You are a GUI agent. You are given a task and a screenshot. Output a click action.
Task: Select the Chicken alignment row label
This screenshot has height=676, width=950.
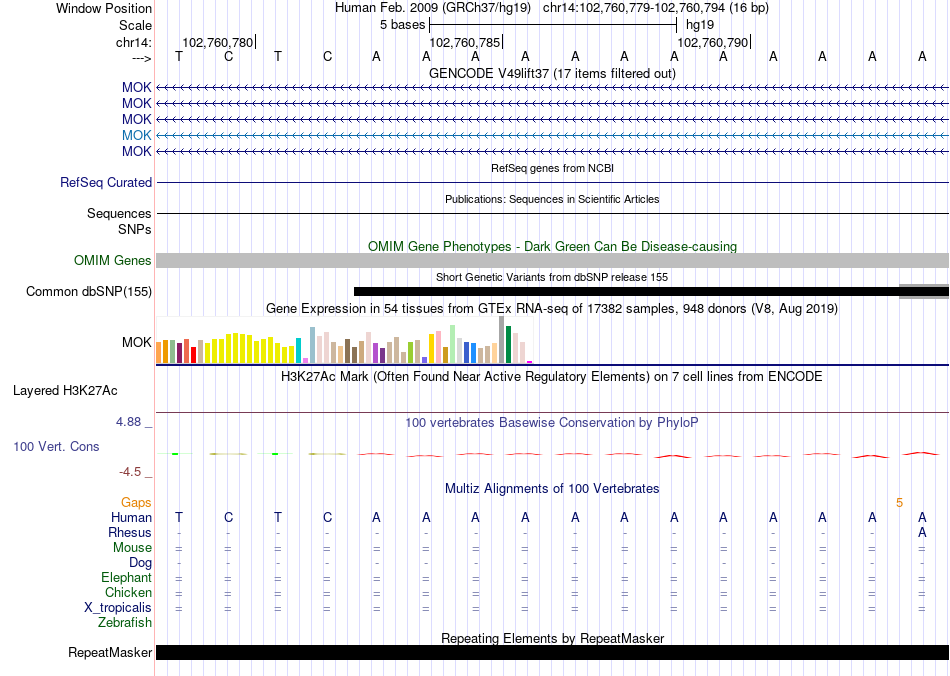tap(128, 592)
